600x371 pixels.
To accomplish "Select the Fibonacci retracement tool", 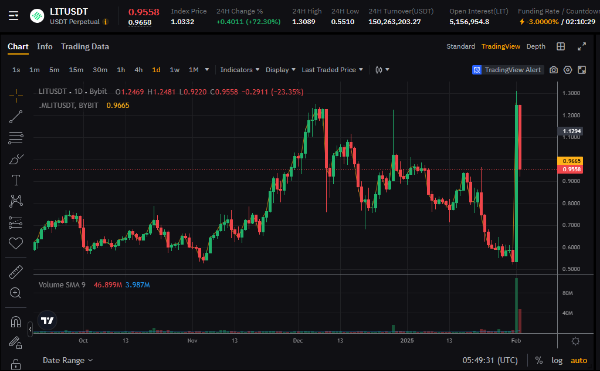I will click(16, 138).
